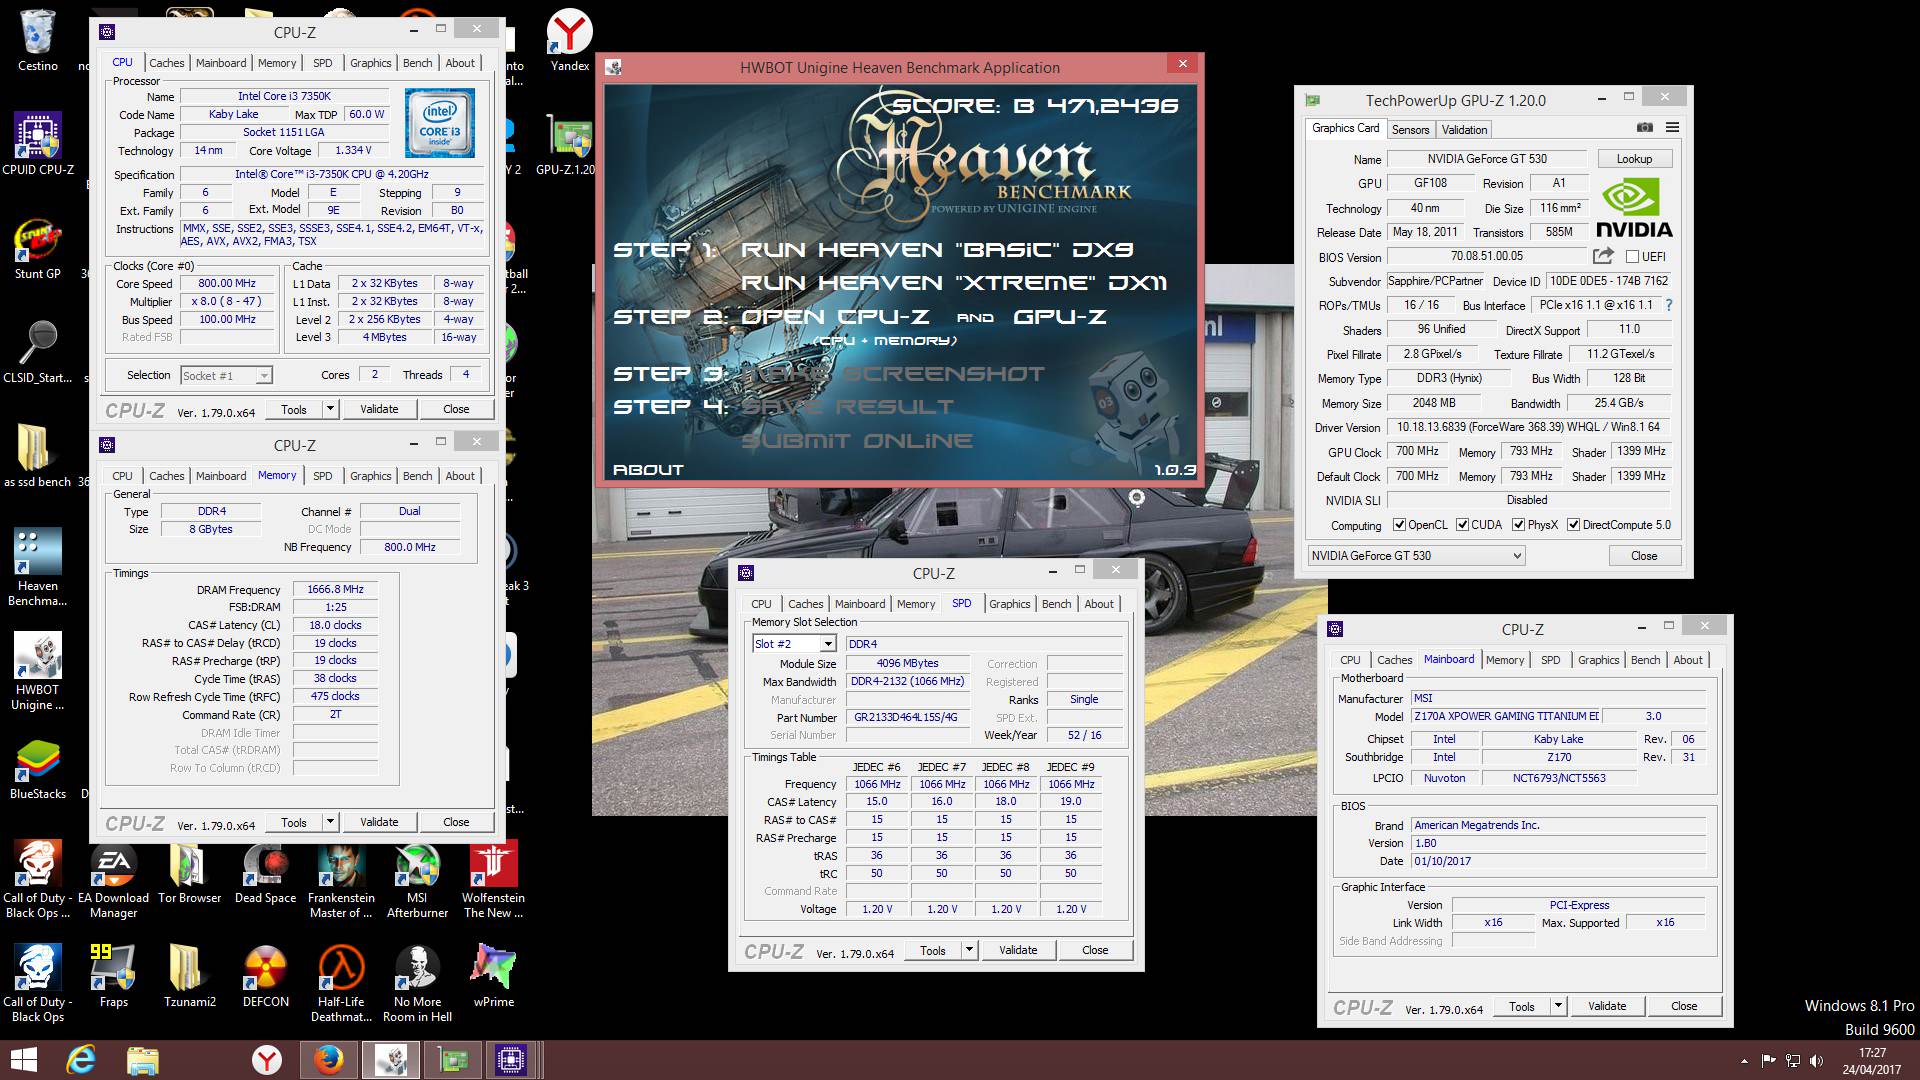
Task: Open MSI Afterburner desktop shortcut
Action: tap(418, 879)
